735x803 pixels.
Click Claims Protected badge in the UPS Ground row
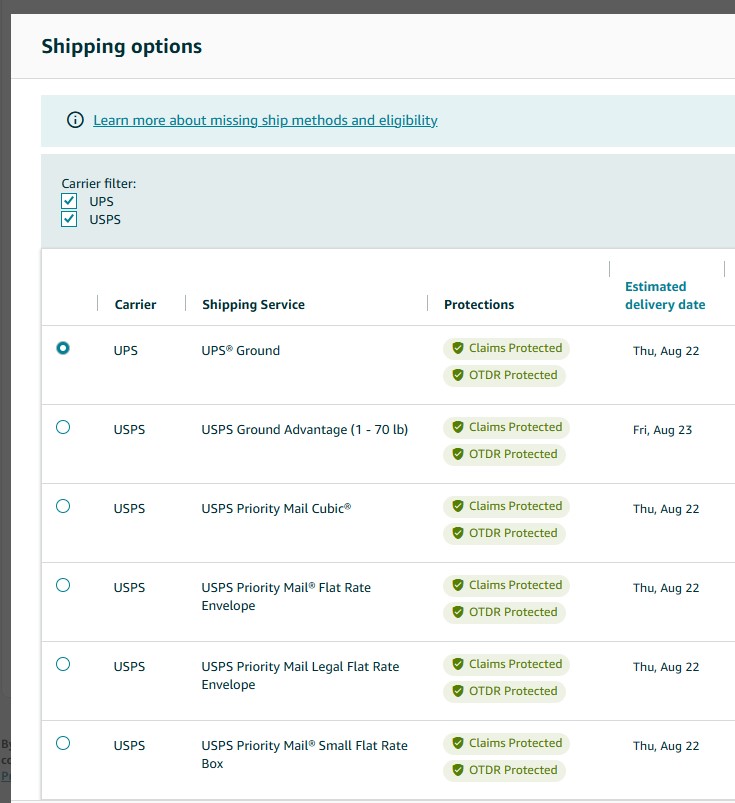click(x=507, y=348)
